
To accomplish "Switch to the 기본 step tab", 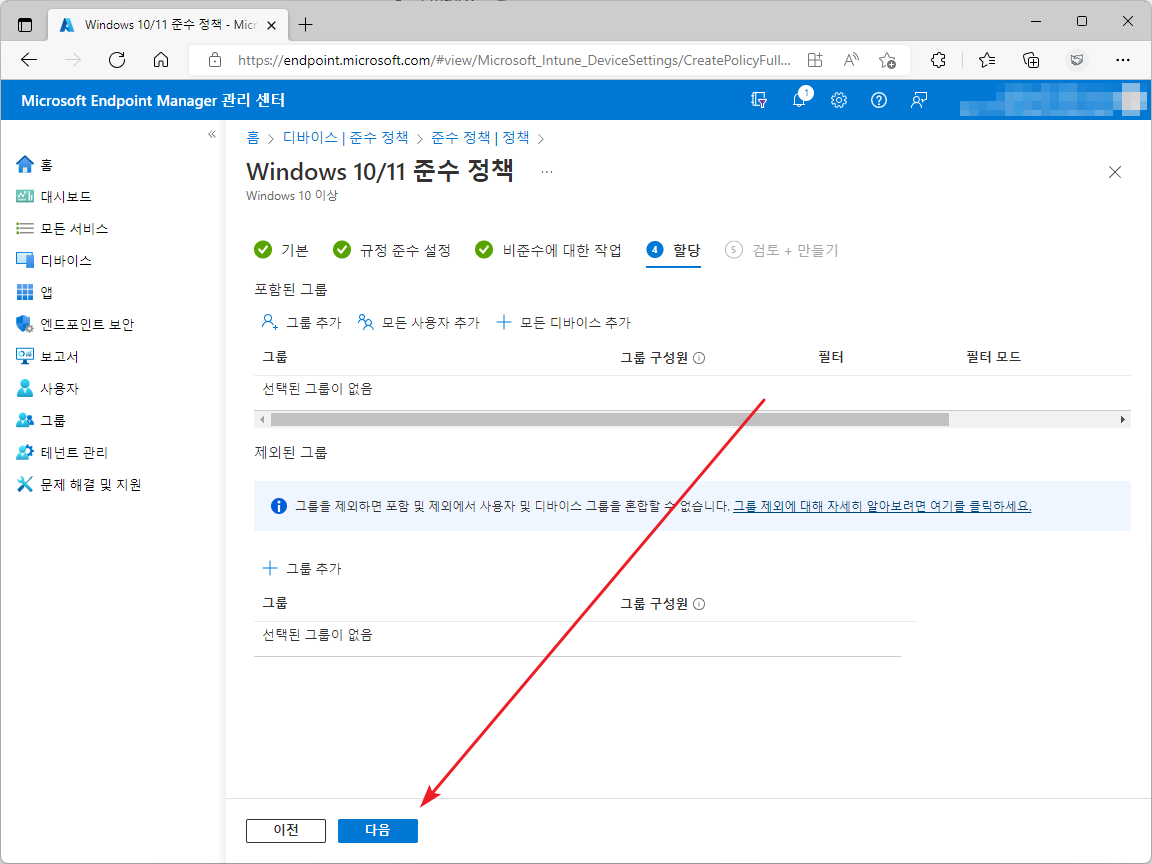I will 281,250.
